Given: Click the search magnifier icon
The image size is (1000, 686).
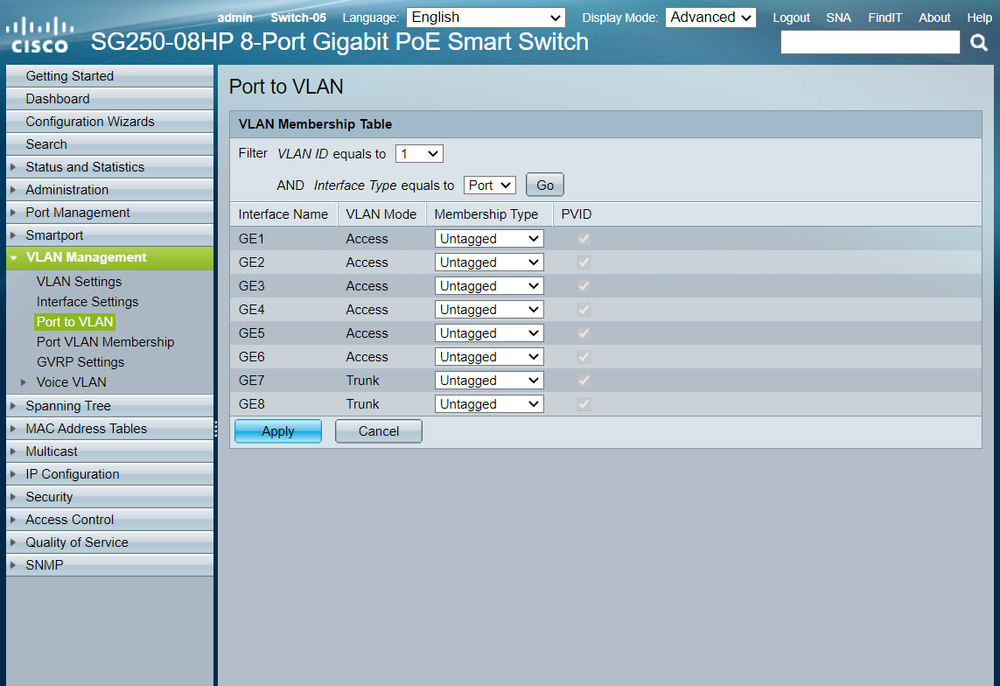Looking at the screenshot, I should (979, 43).
